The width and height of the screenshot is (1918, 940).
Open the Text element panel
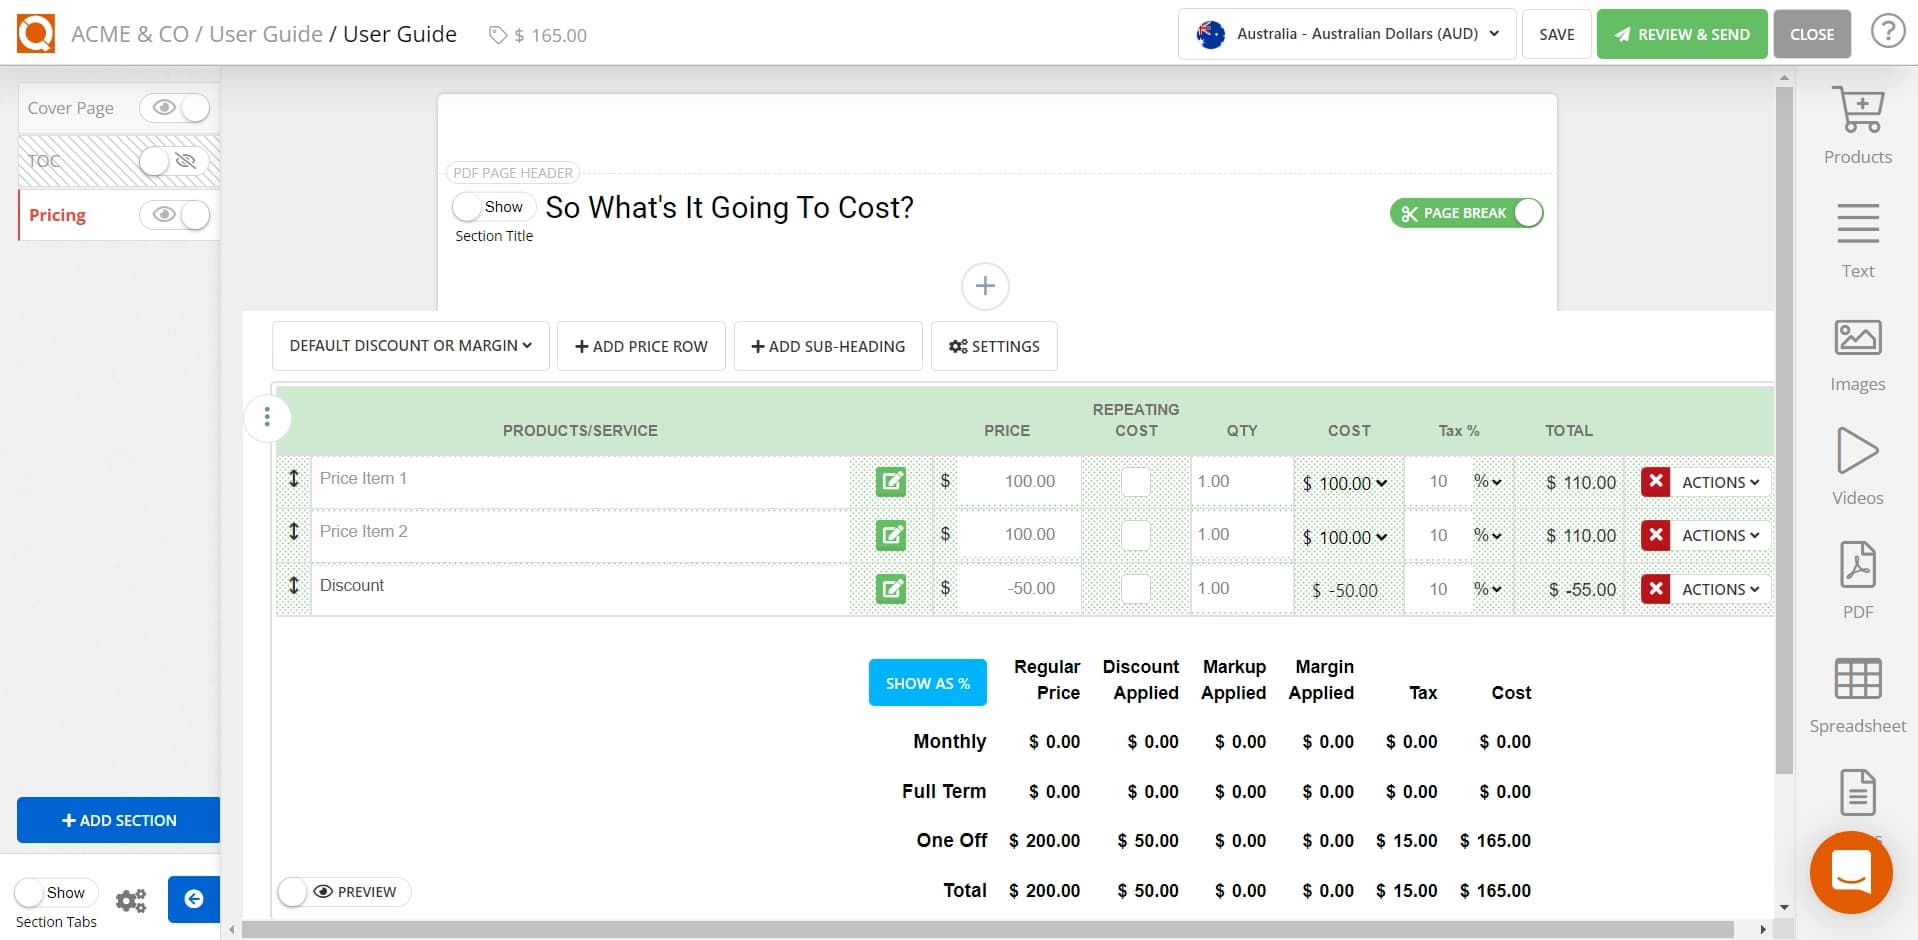[1857, 238]
